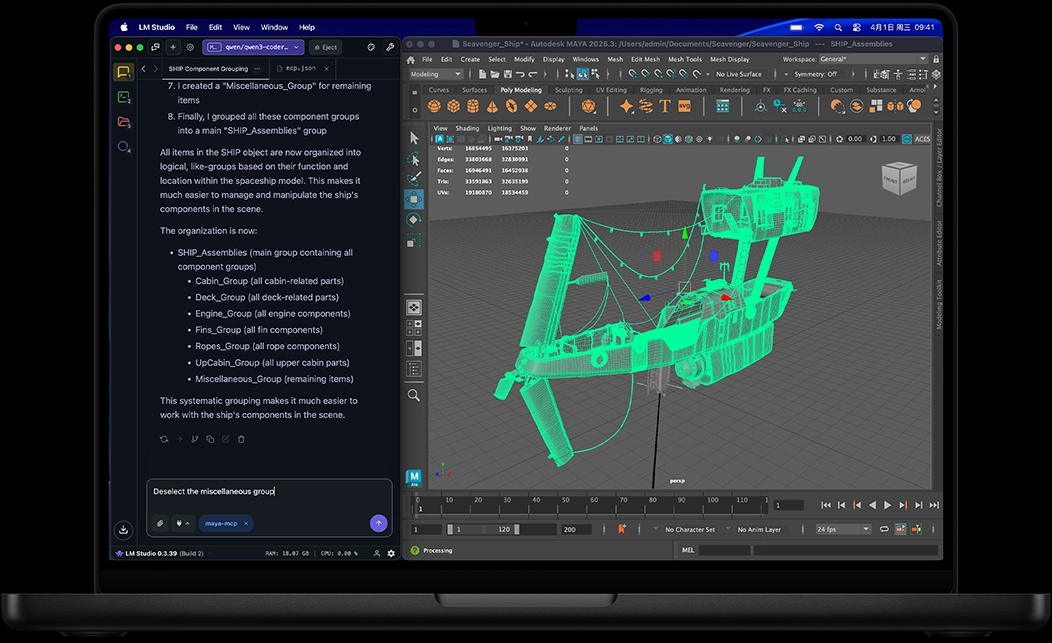Click the attachment paperclip icon in LM Studio
Screen dimensions: 1052x643
pyautogui.click(x=160, y=522)
